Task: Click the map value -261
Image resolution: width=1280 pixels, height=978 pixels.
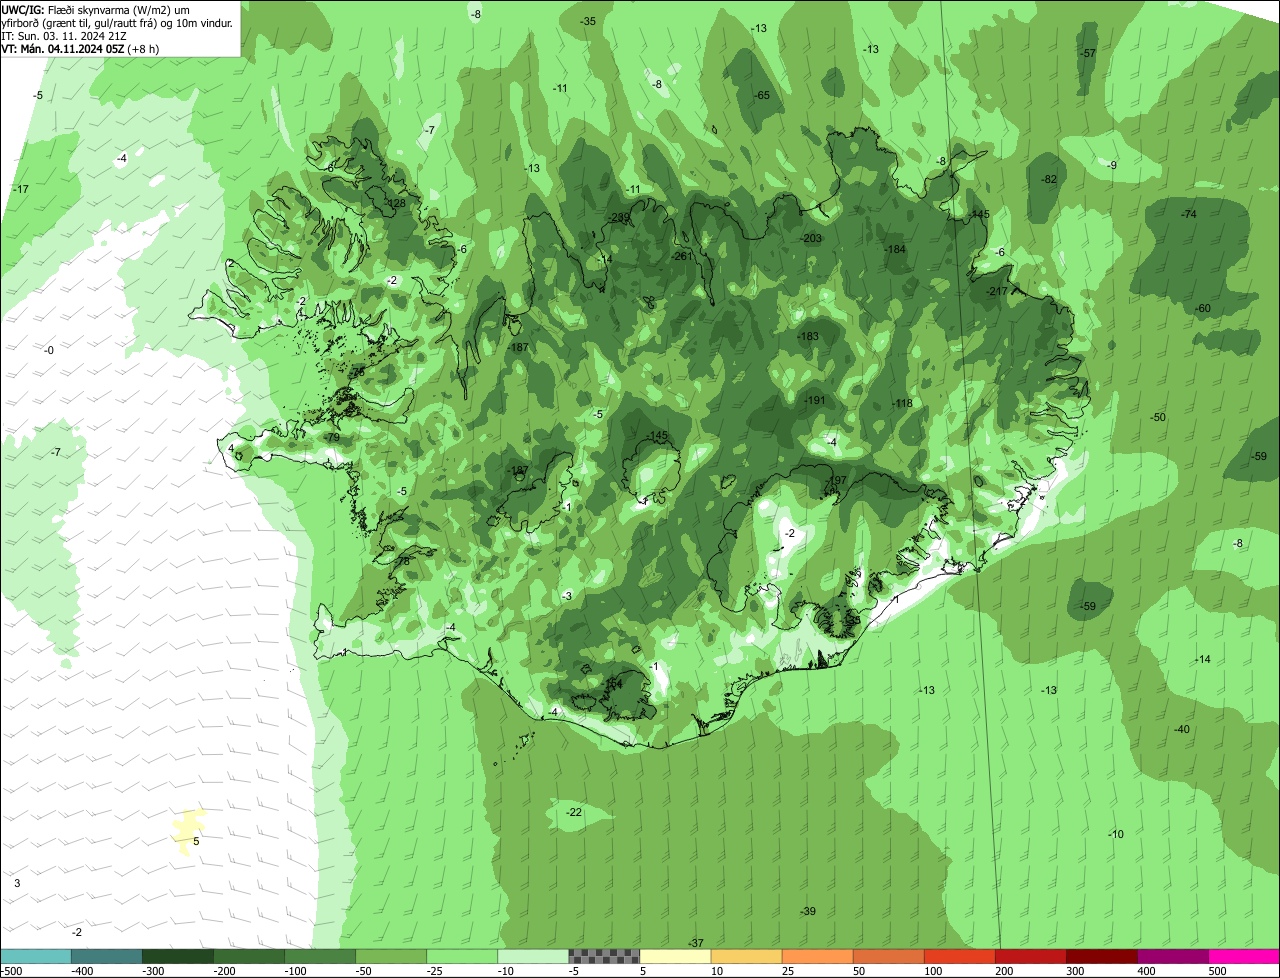Action: pyautogui.click(x=683, y=256)
